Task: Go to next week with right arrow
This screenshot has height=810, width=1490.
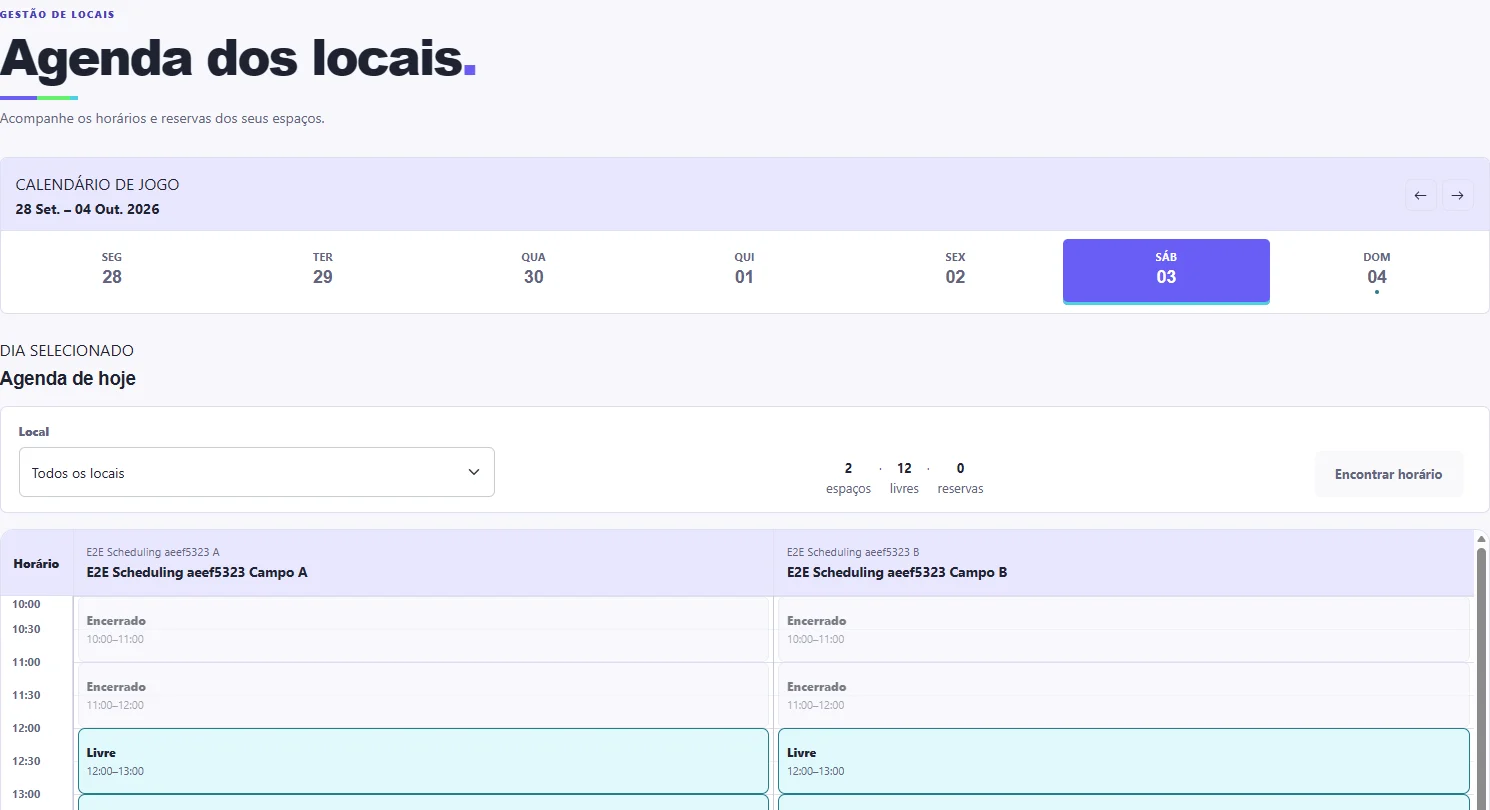Action: [x=1458, y=195]
